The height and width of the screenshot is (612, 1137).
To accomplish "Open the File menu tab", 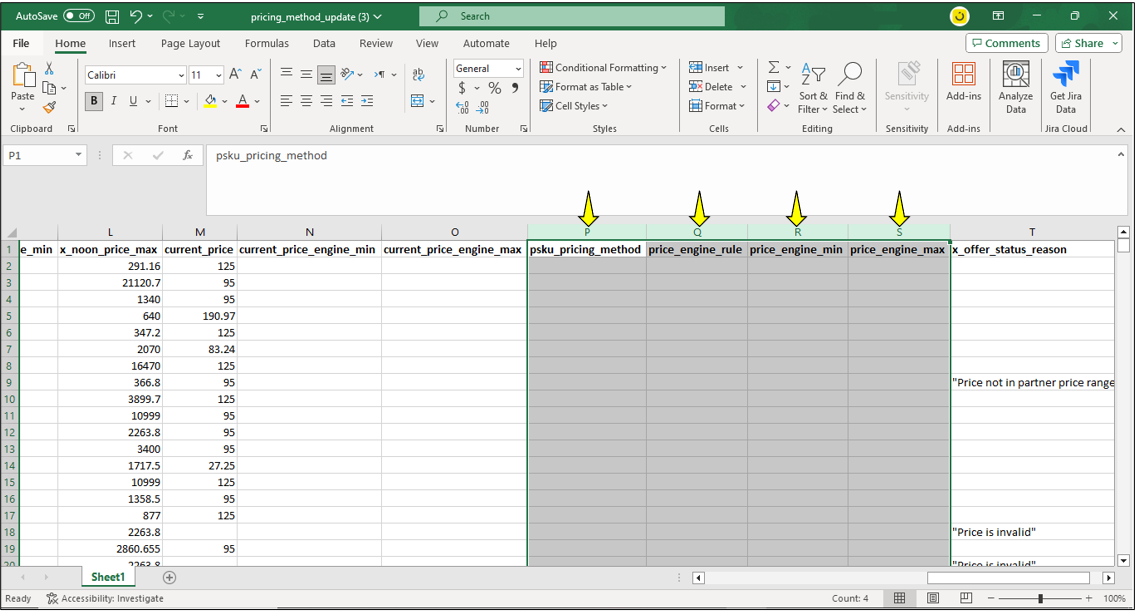I will pyautogui.click(x=21, y=44).
